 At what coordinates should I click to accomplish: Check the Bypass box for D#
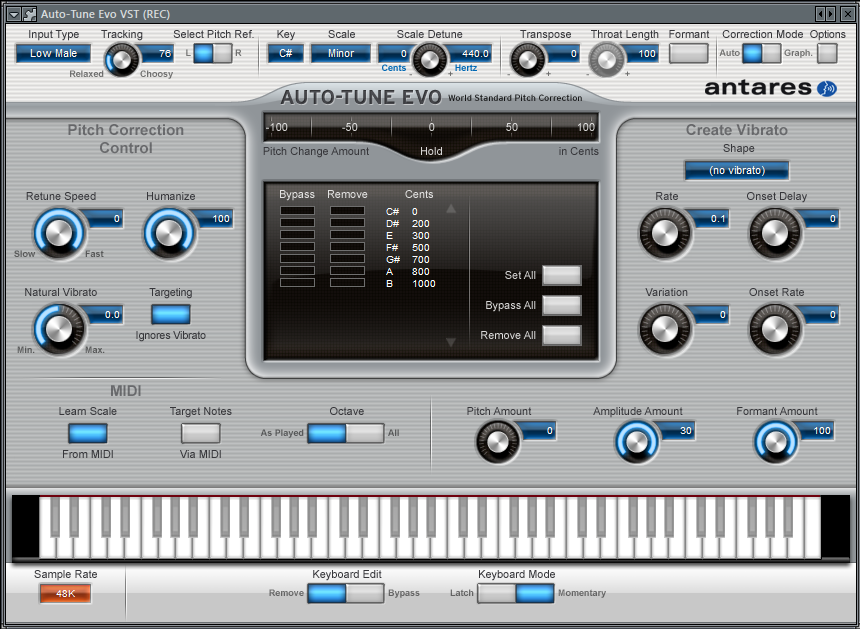[297, 223]
